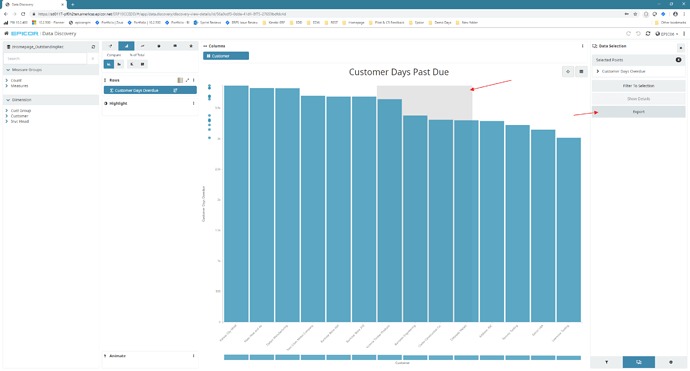Click the Export button

(x=639, y=112)
